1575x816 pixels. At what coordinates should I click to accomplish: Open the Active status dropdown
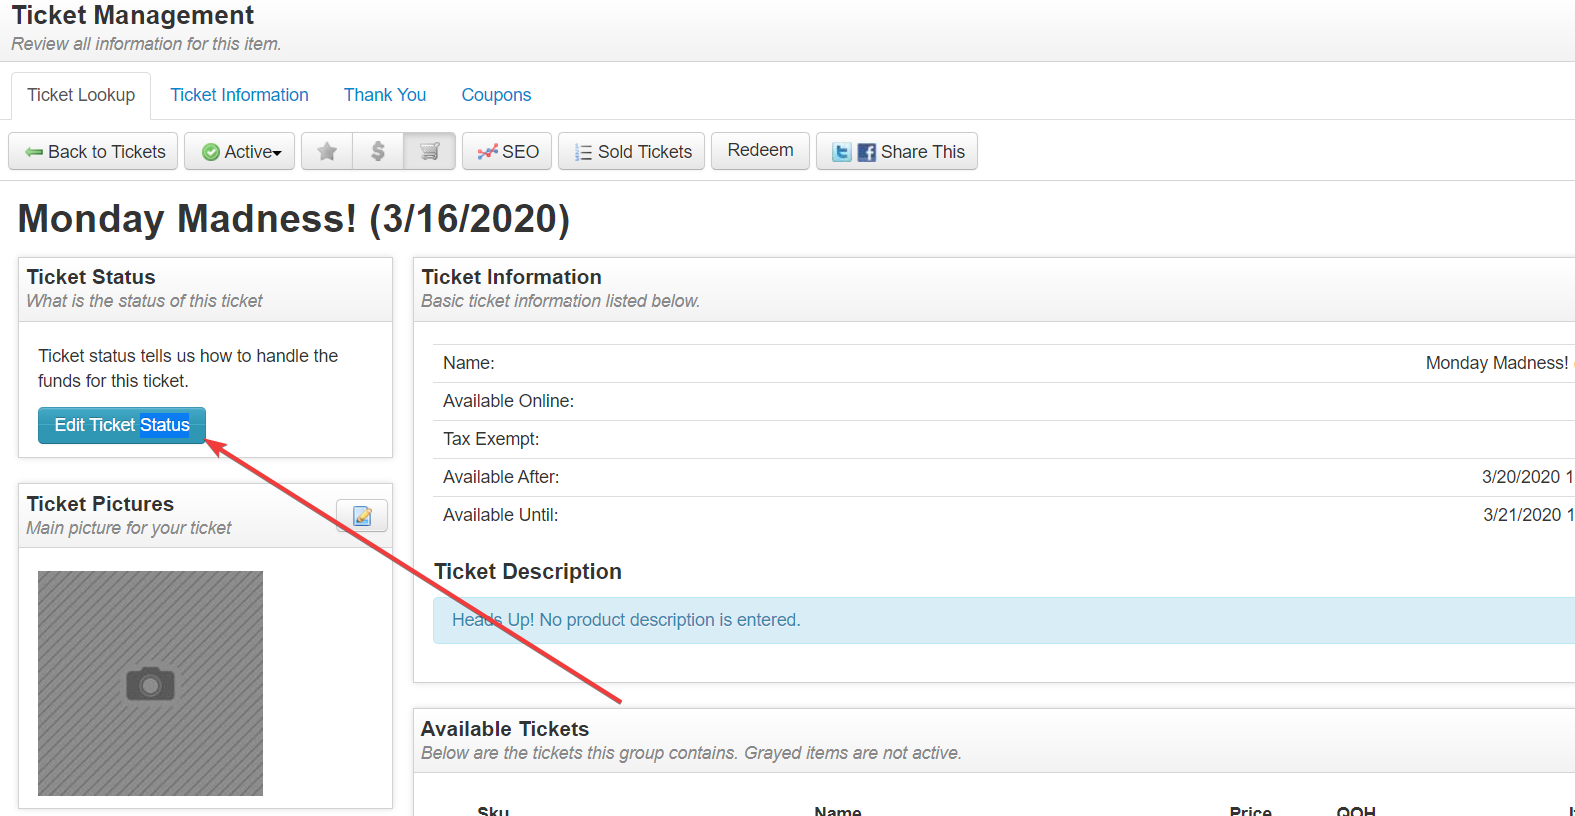click(240, 152)
